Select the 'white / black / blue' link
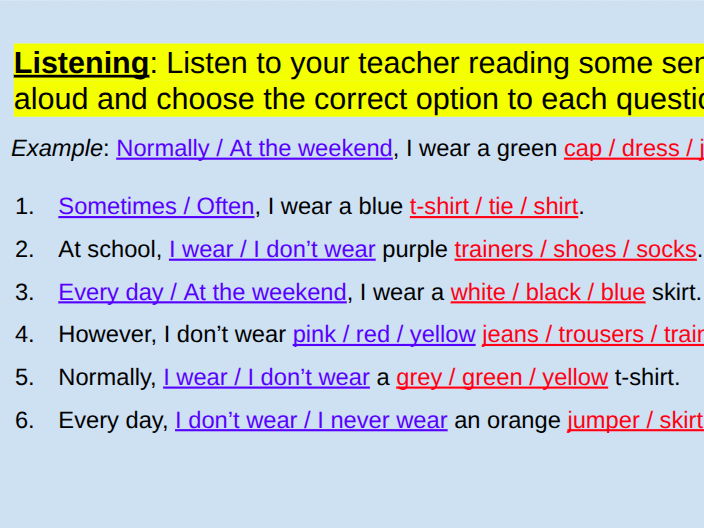 click(547, 293)
